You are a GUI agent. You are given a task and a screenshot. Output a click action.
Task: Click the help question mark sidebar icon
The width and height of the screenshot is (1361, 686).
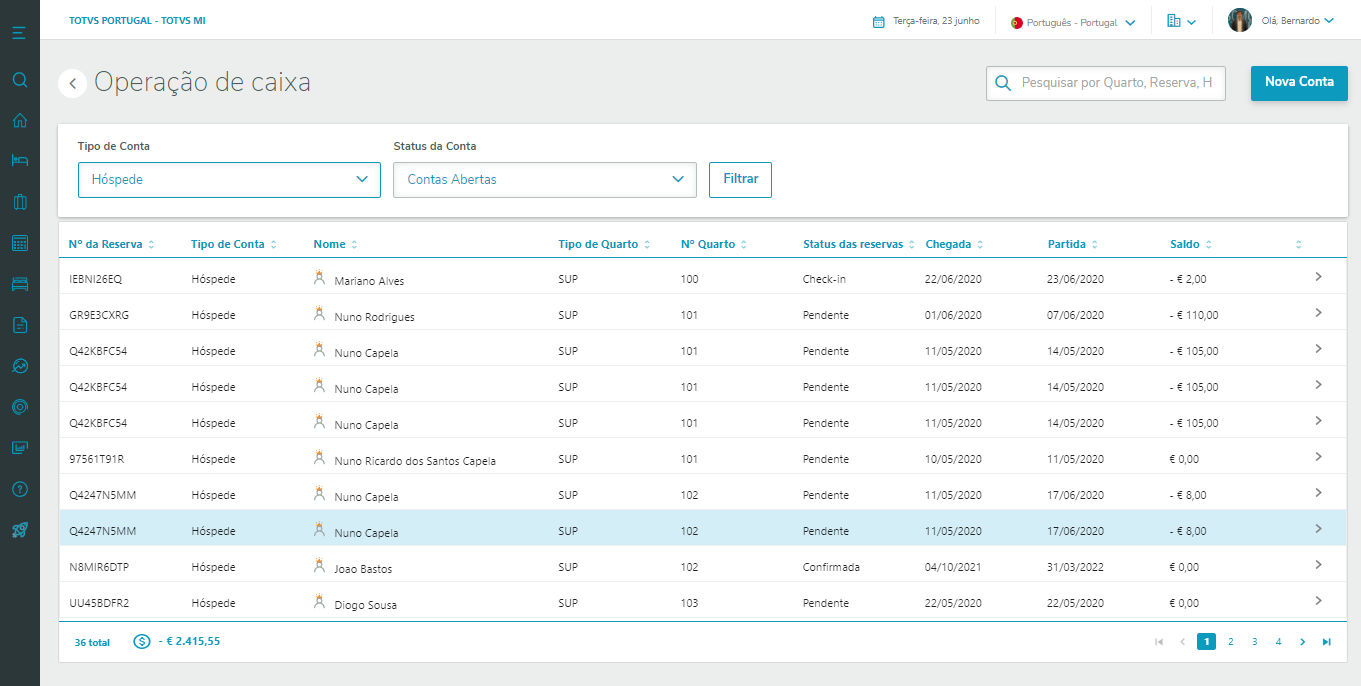pos(19,489)
